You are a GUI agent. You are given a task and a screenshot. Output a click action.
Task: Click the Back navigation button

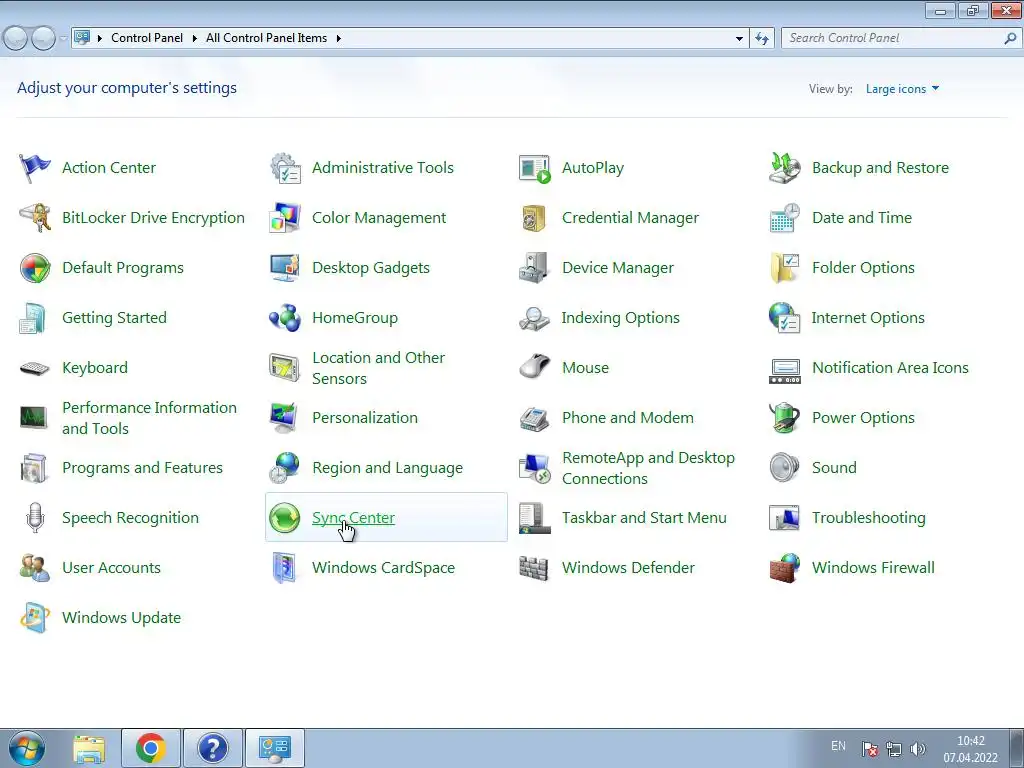tap(16, 39)
